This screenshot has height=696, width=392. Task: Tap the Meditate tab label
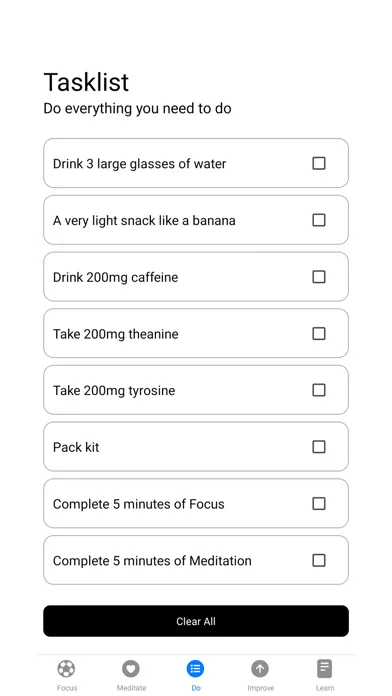(x=131, y=688)
